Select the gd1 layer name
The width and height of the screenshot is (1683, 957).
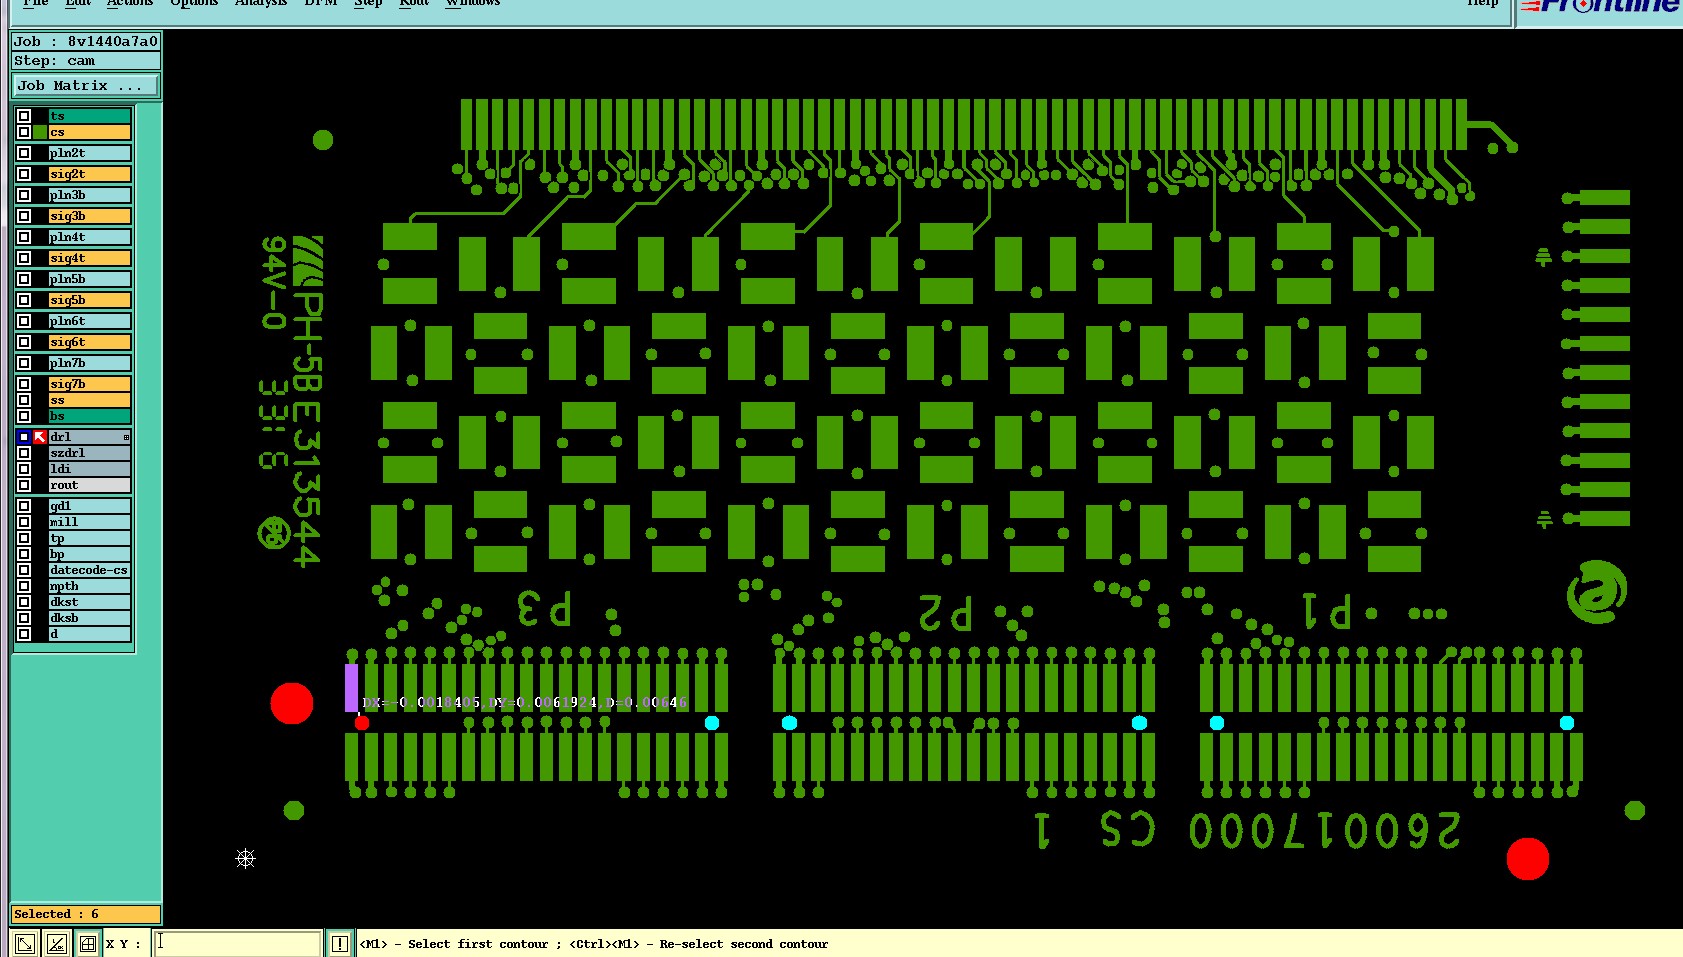point(90,506)
